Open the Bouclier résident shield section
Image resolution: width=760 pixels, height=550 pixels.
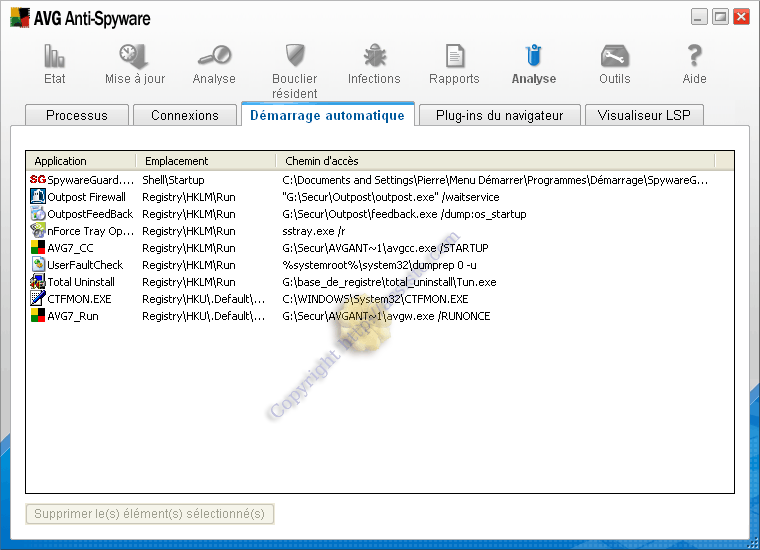click(x=294, y=71)
